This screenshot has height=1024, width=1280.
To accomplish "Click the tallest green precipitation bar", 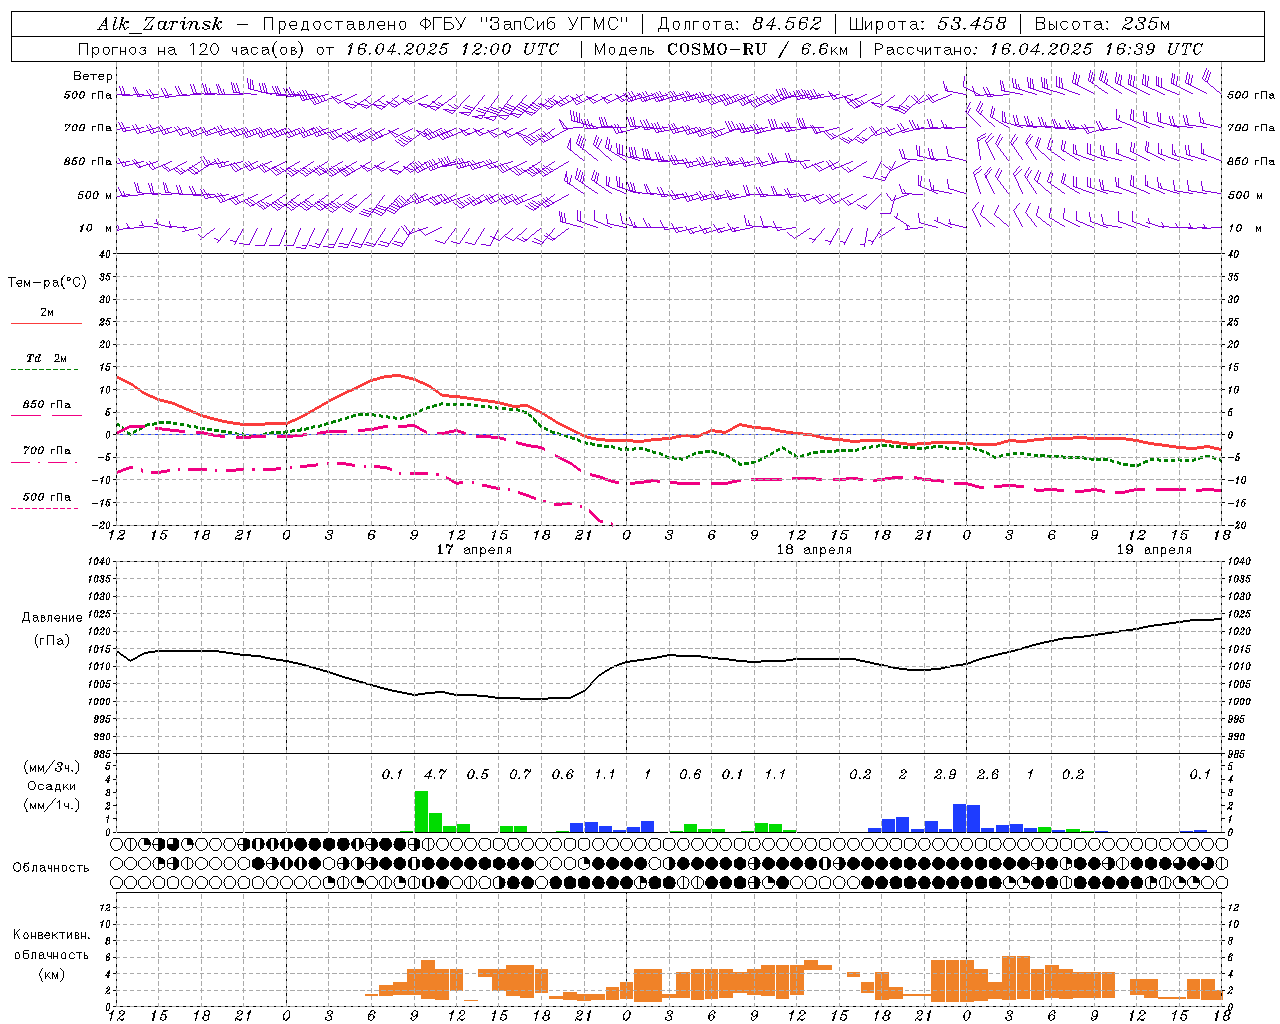I will (421, 811).
